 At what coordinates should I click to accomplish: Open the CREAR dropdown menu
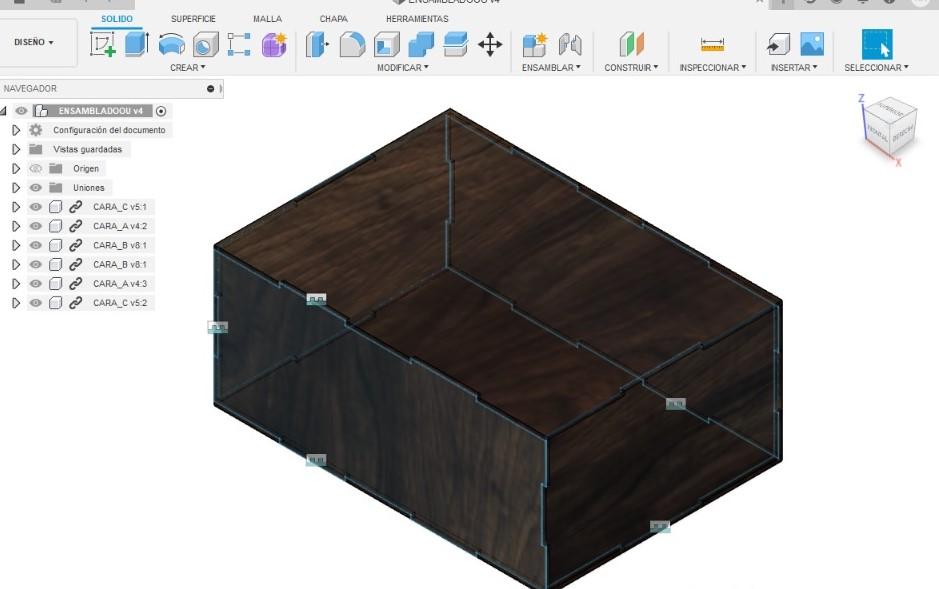click(x=187, y=68)
